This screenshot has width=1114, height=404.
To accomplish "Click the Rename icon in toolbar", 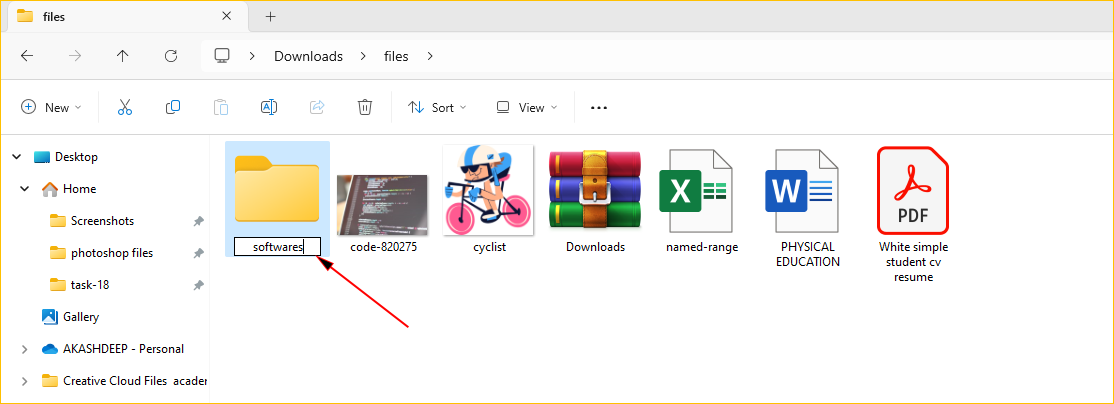I will (269, 107).
